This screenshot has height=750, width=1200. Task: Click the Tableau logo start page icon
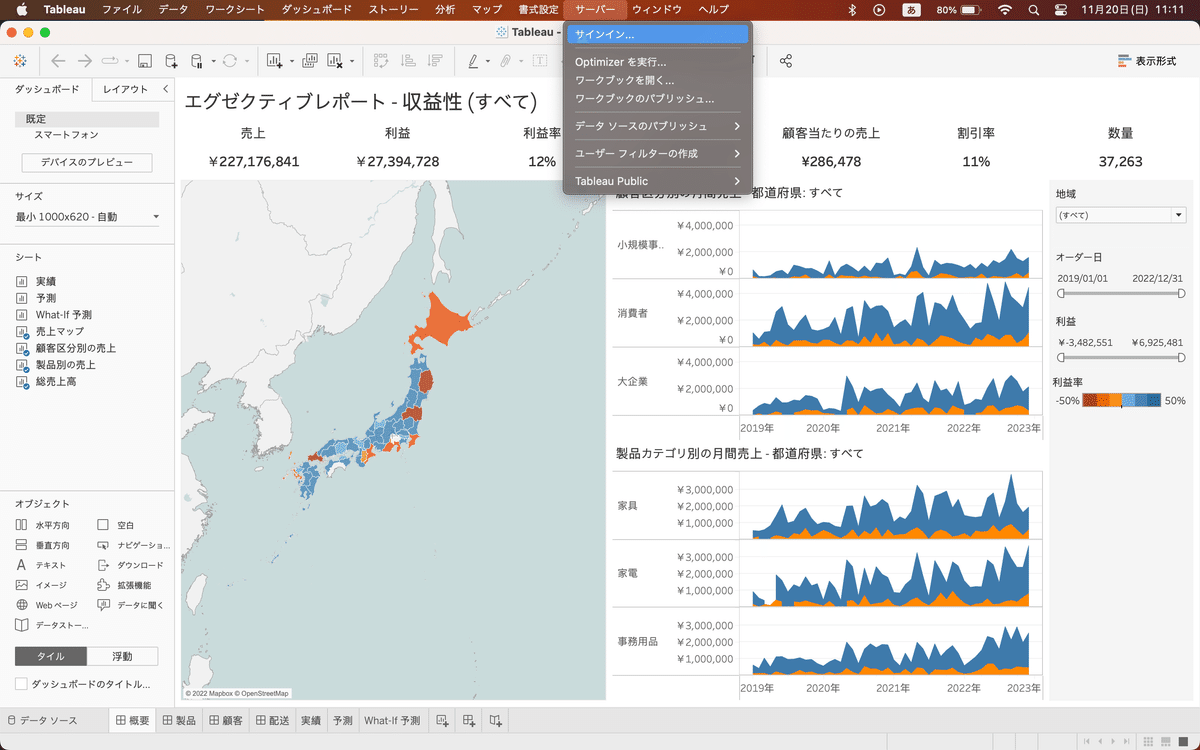coord(20,61)
